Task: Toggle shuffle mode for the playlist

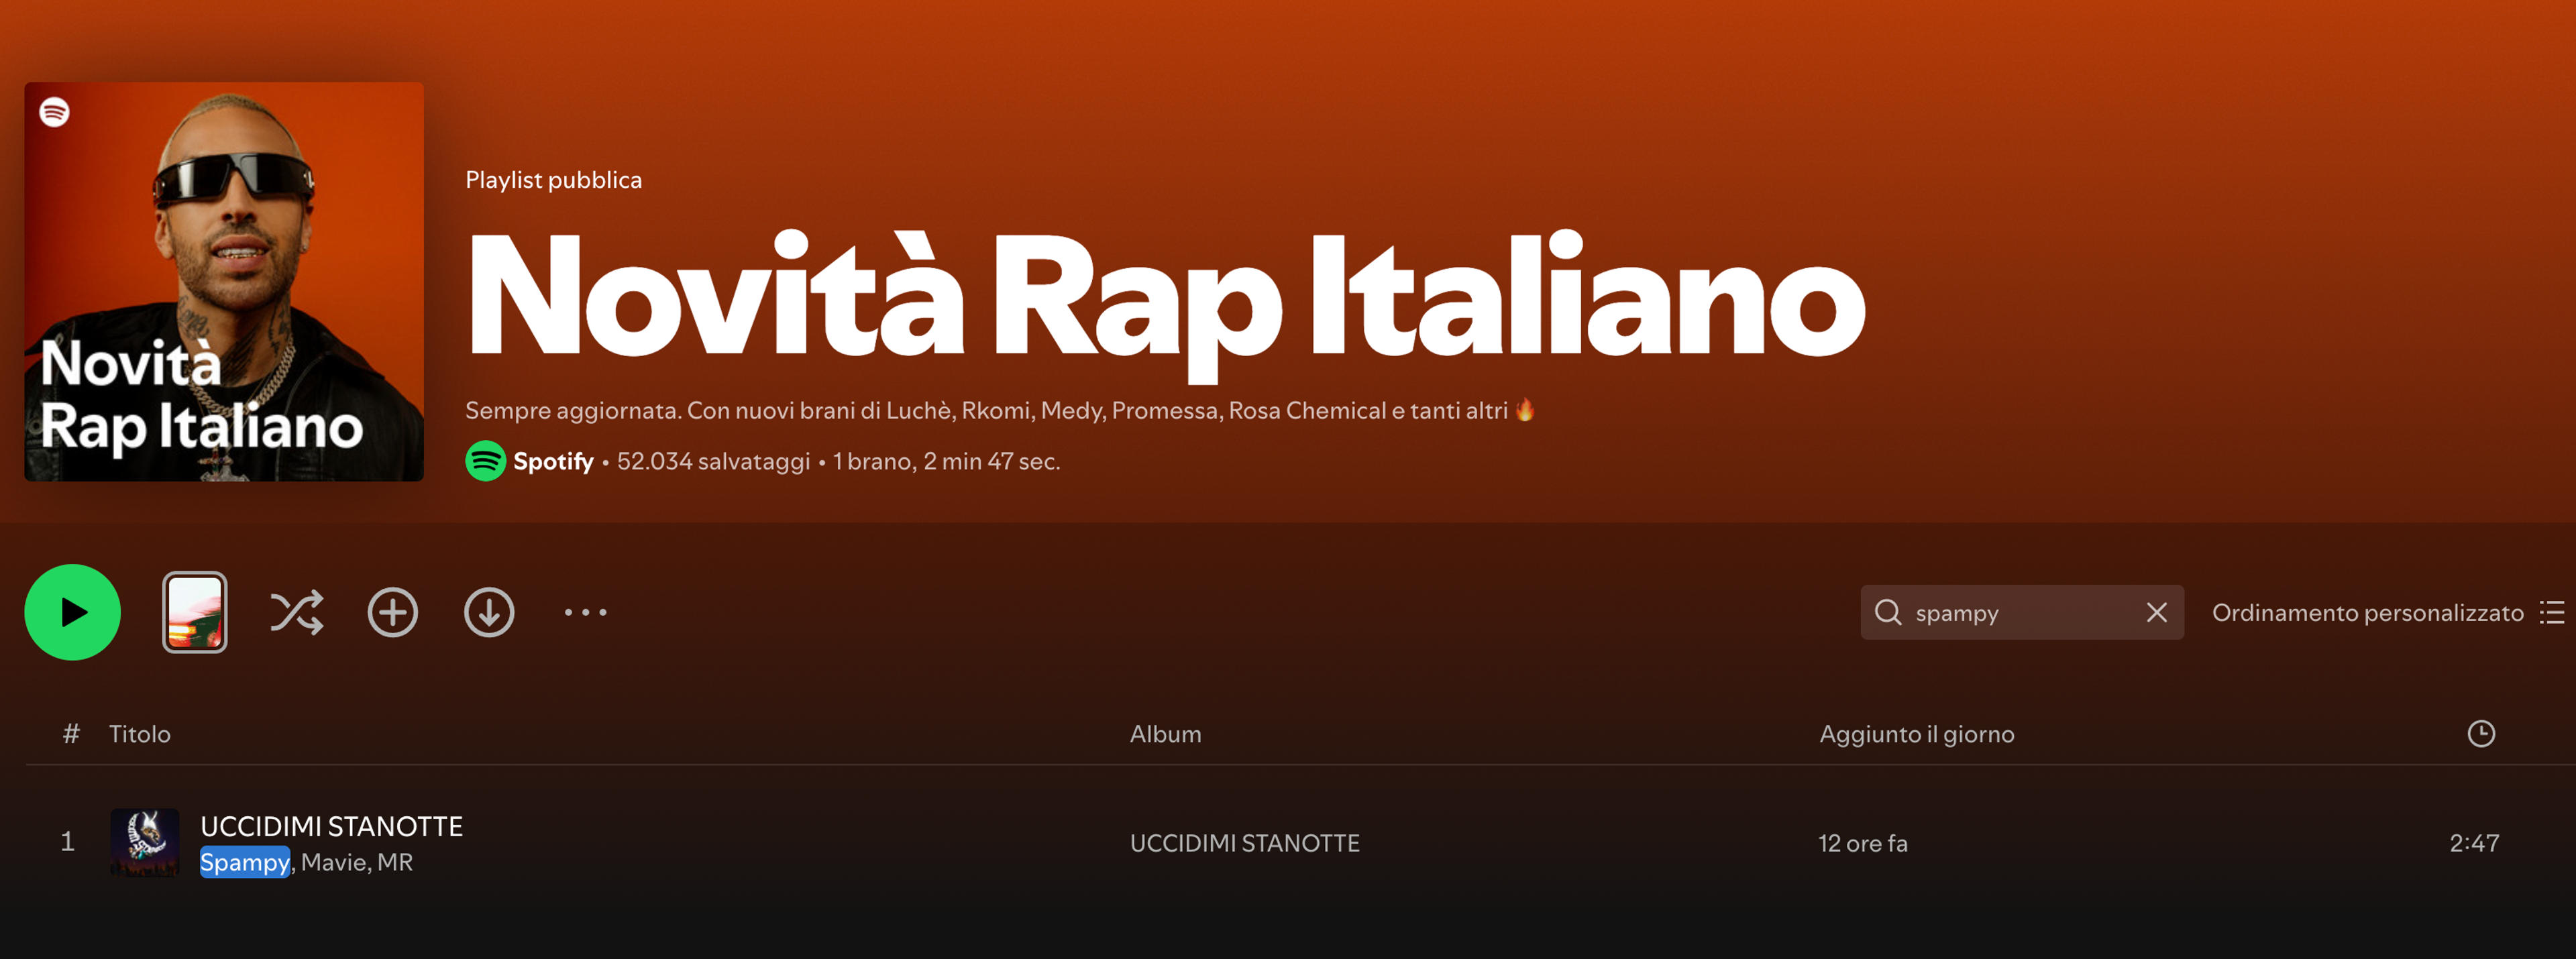Action: 297,612
